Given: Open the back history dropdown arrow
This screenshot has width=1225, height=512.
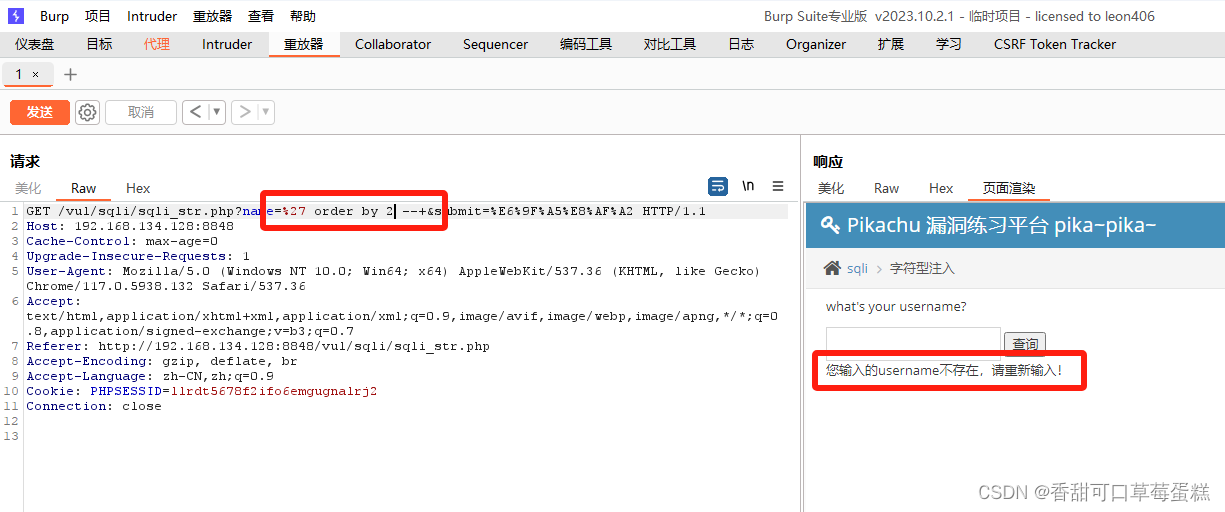Looking at the screenshot, I should 216,112.
